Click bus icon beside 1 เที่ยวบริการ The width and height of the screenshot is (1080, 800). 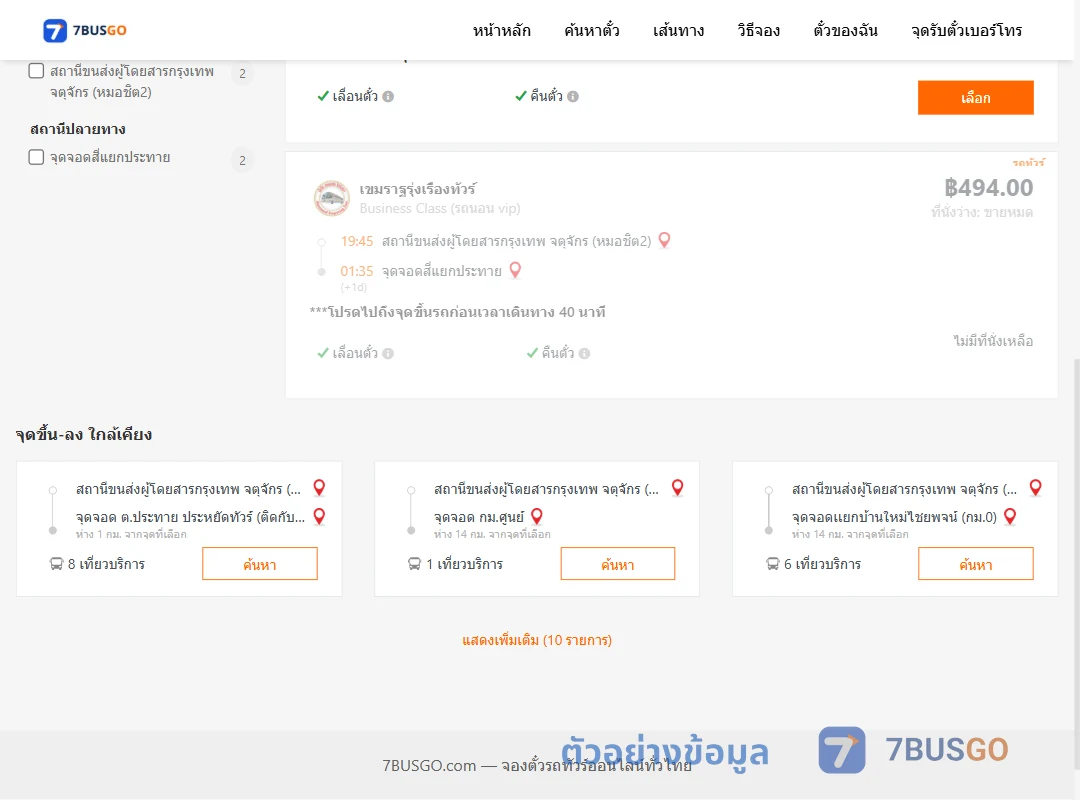tap(415, 564)
